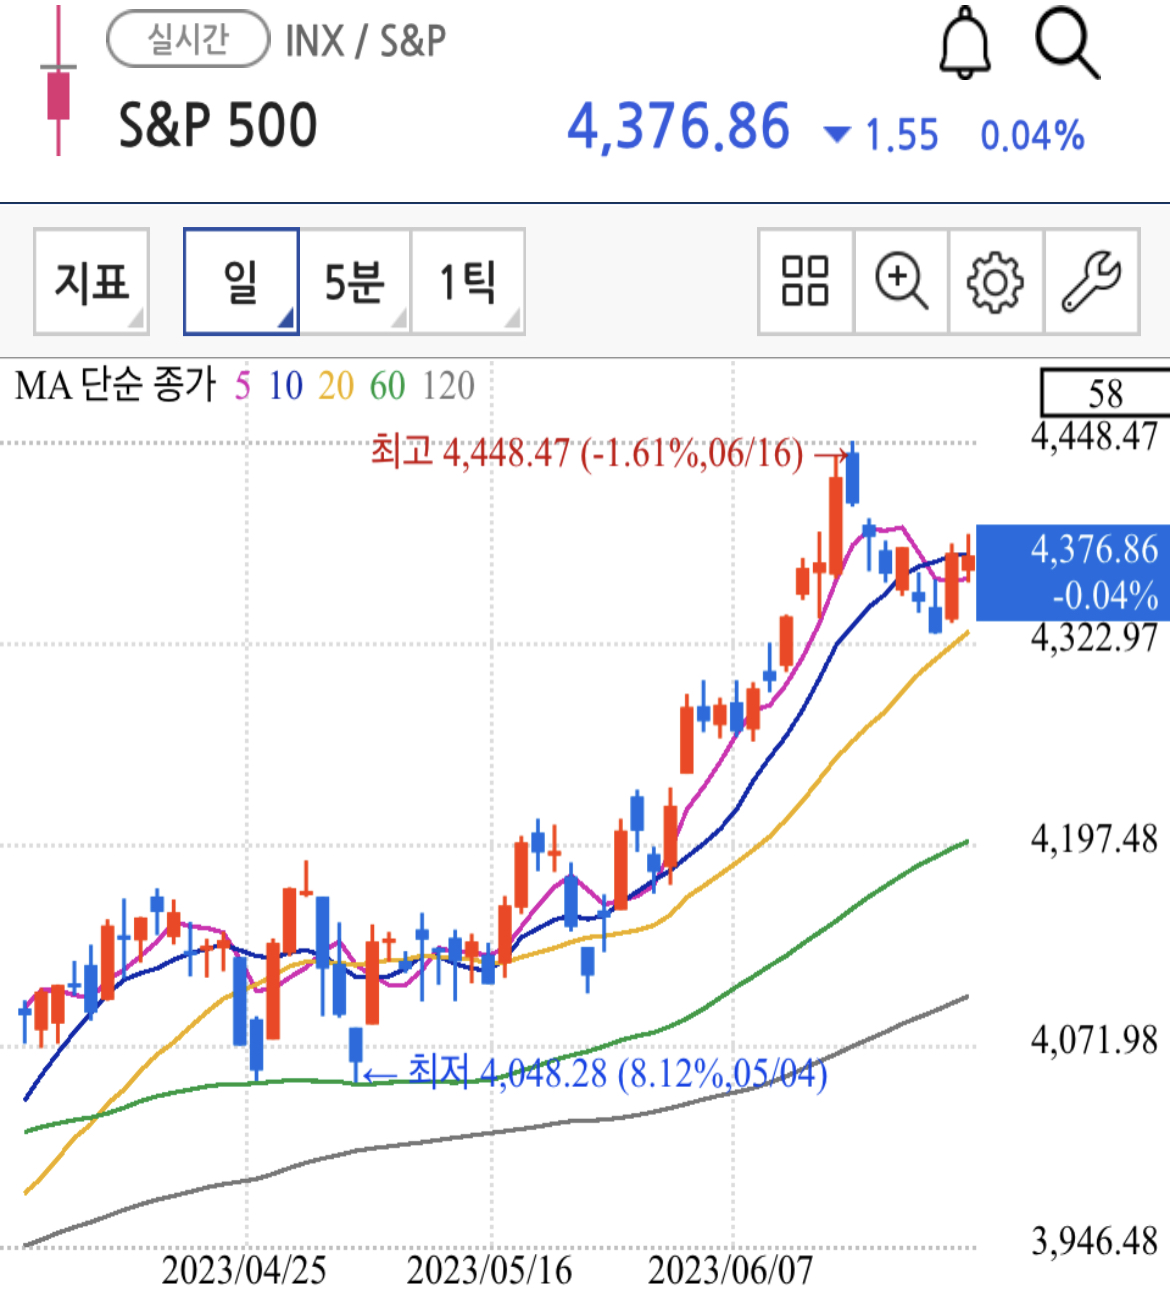Tap the 2023/04/25 date axis label

tap(244, 1271)
